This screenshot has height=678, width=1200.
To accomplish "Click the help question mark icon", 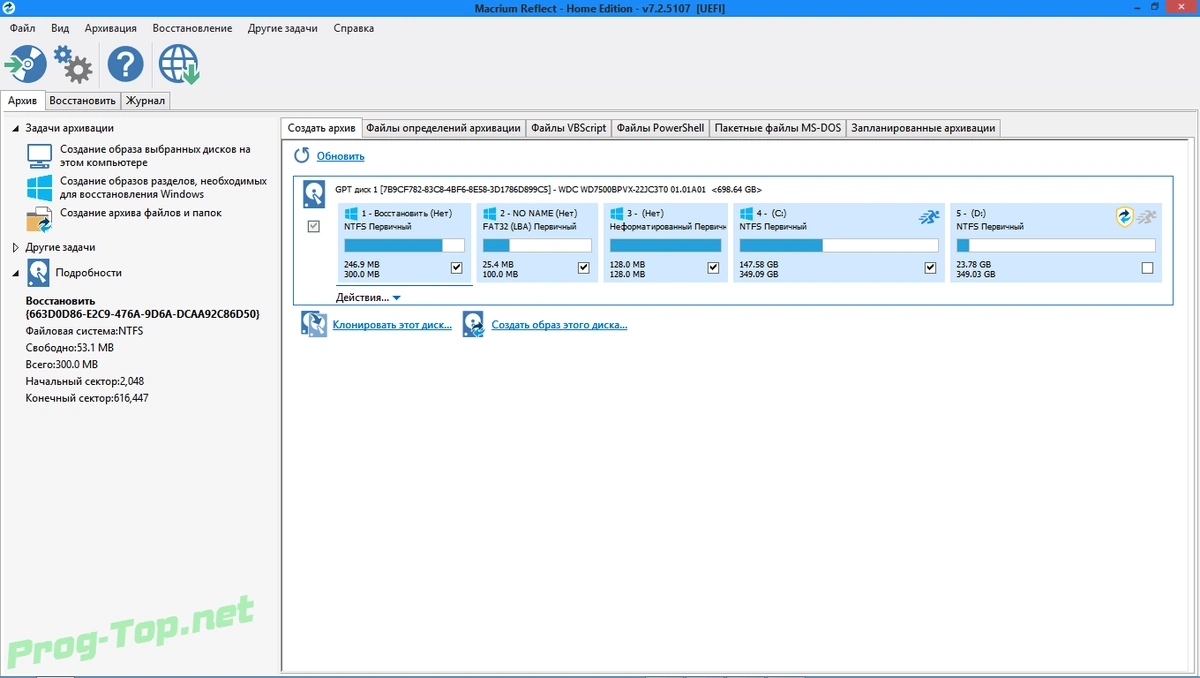I will (125, 65).
